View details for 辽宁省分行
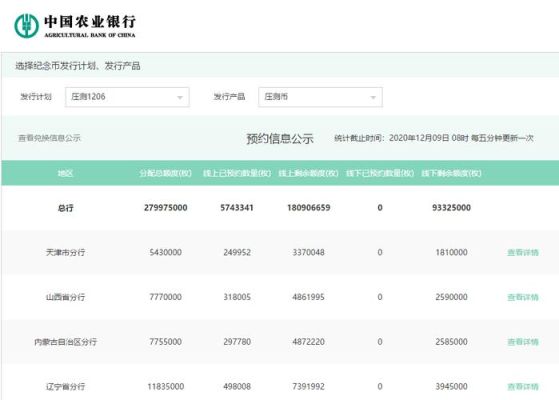 [523, 386]
